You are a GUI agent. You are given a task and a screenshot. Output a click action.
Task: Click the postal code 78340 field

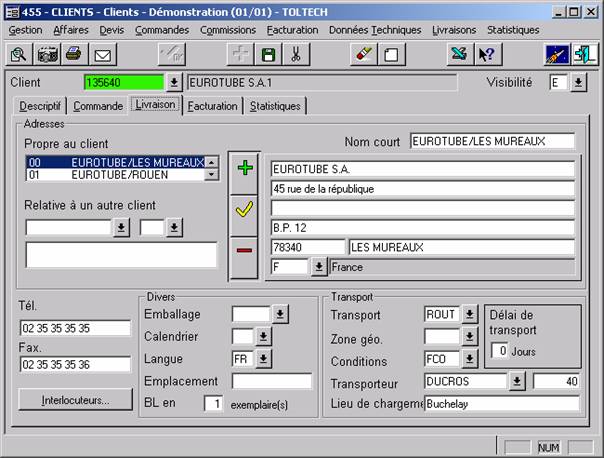308,247
